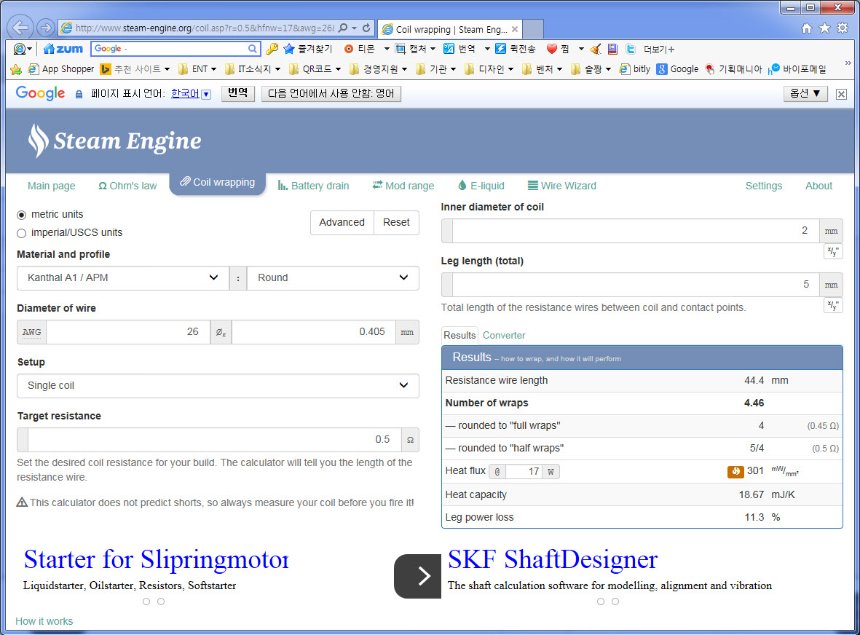860x635 pixels.
Task: Click the fraction toggle under leg length
Action: pos(833,305)
